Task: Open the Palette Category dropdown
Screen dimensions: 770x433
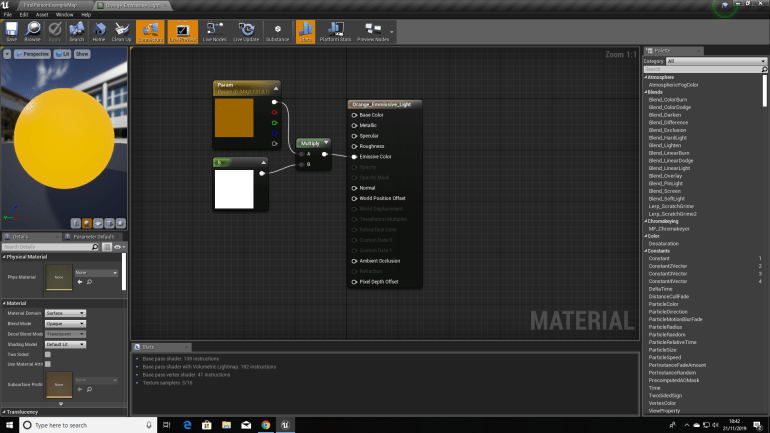Action: (x=716, y=61)
